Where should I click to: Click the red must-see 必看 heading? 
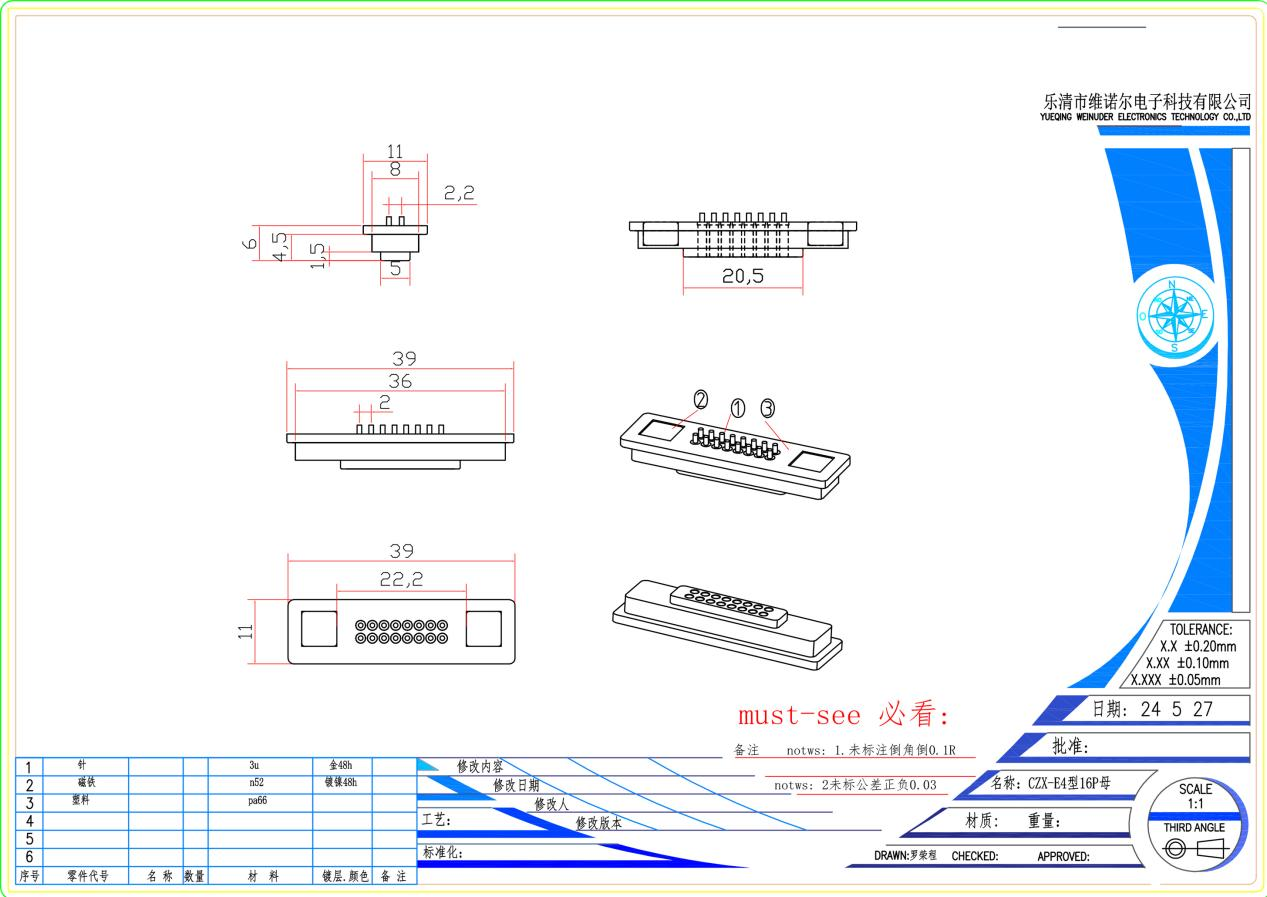click(843, 716)
